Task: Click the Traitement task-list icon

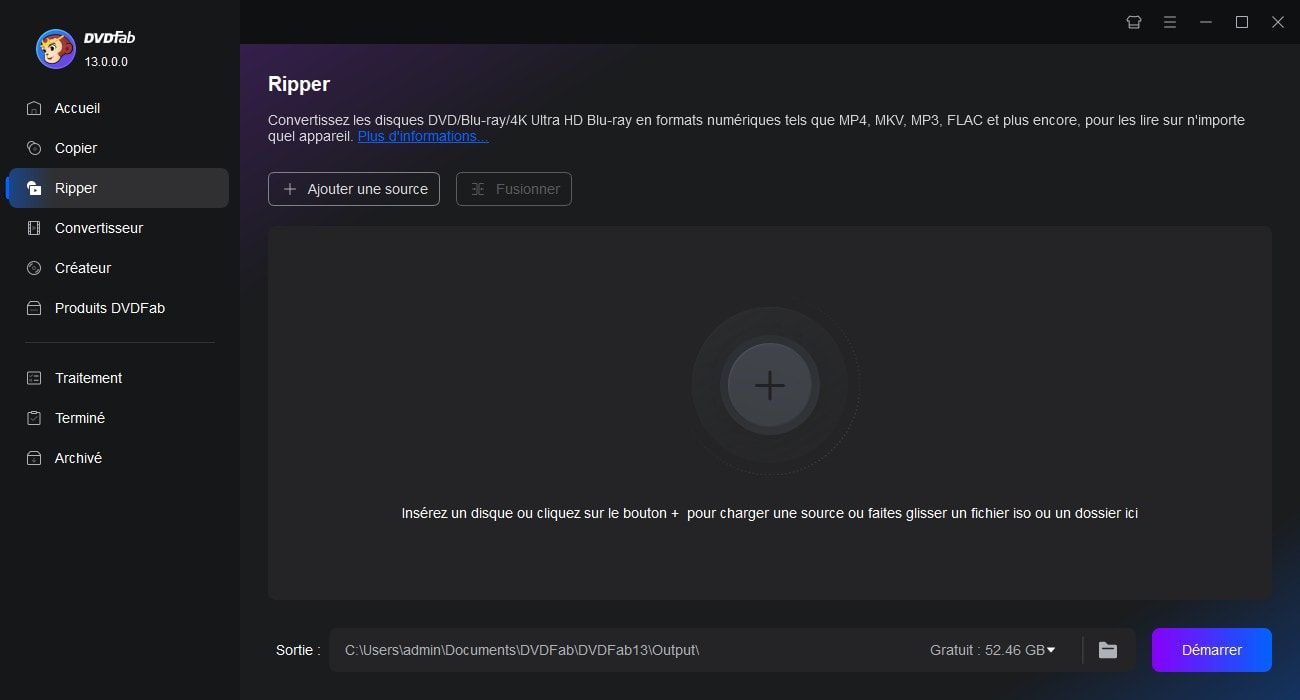Action: click(34, 378)
